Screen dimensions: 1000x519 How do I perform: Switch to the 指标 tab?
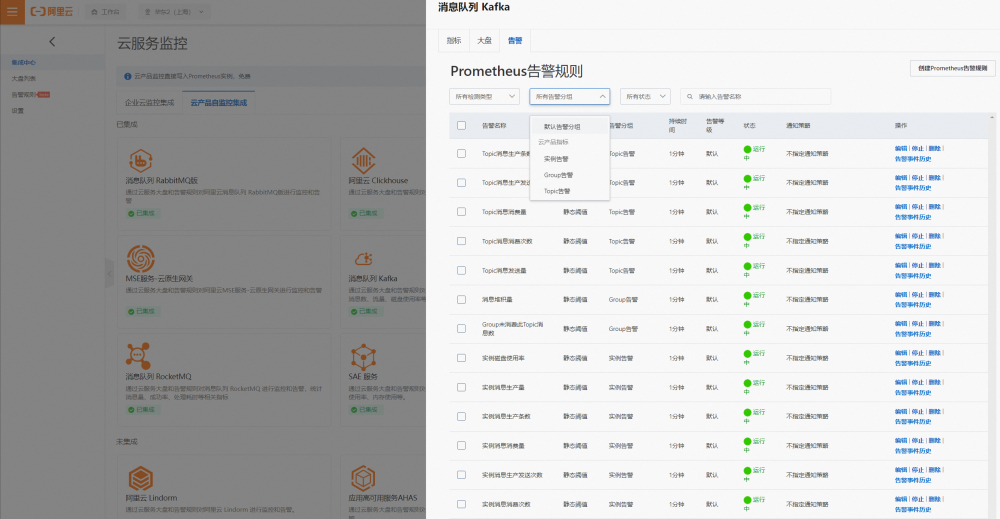(x=454, y=40)
